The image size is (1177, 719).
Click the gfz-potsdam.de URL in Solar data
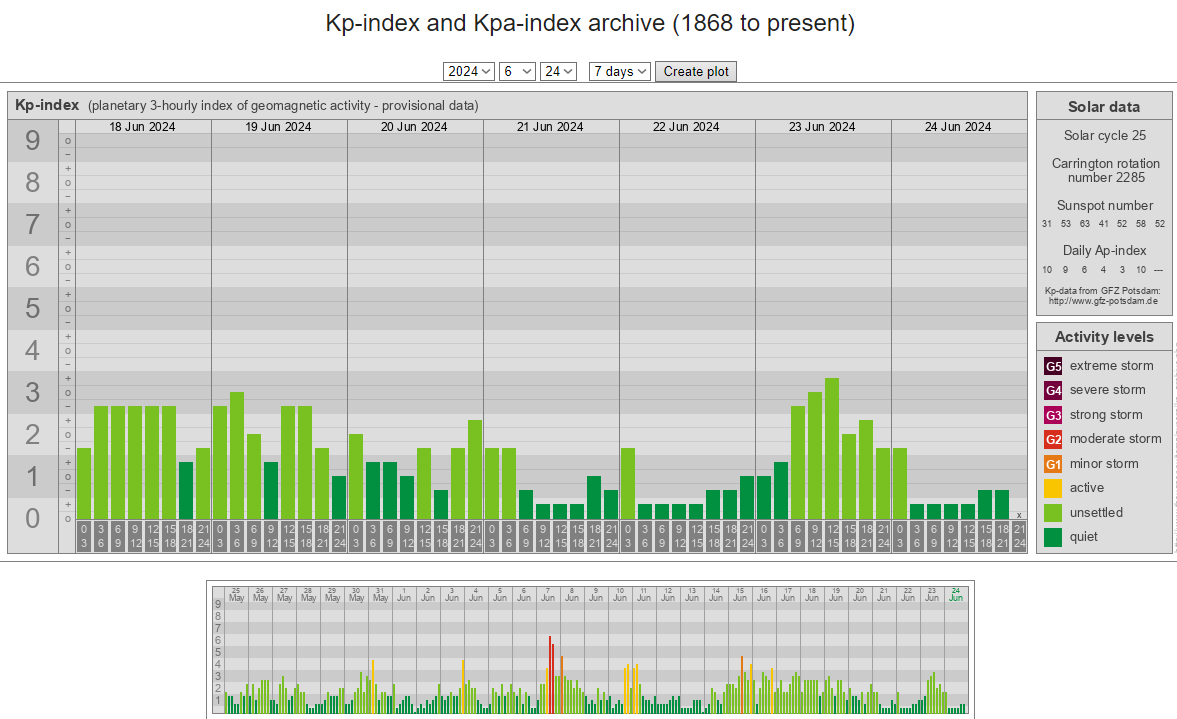pyautogui.click(x=1103, y=300)
